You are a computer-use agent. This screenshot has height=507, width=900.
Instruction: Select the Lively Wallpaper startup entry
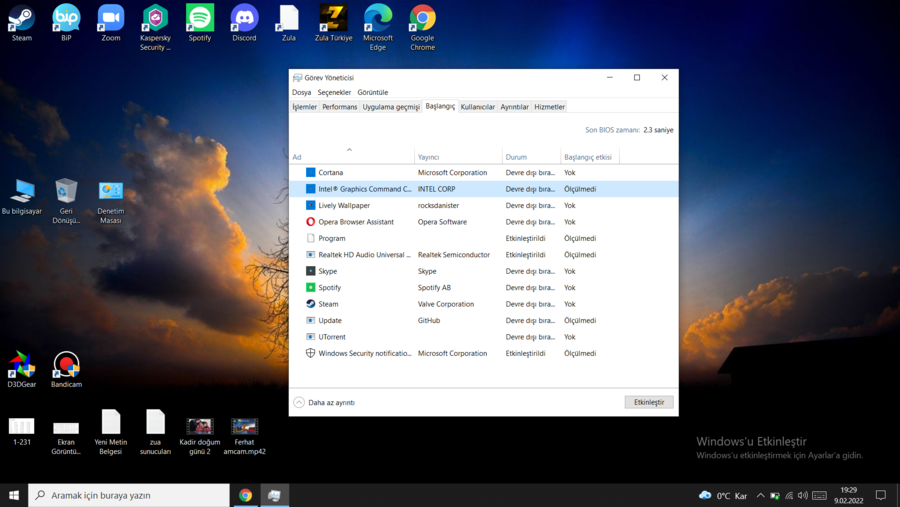click(483, 205)
